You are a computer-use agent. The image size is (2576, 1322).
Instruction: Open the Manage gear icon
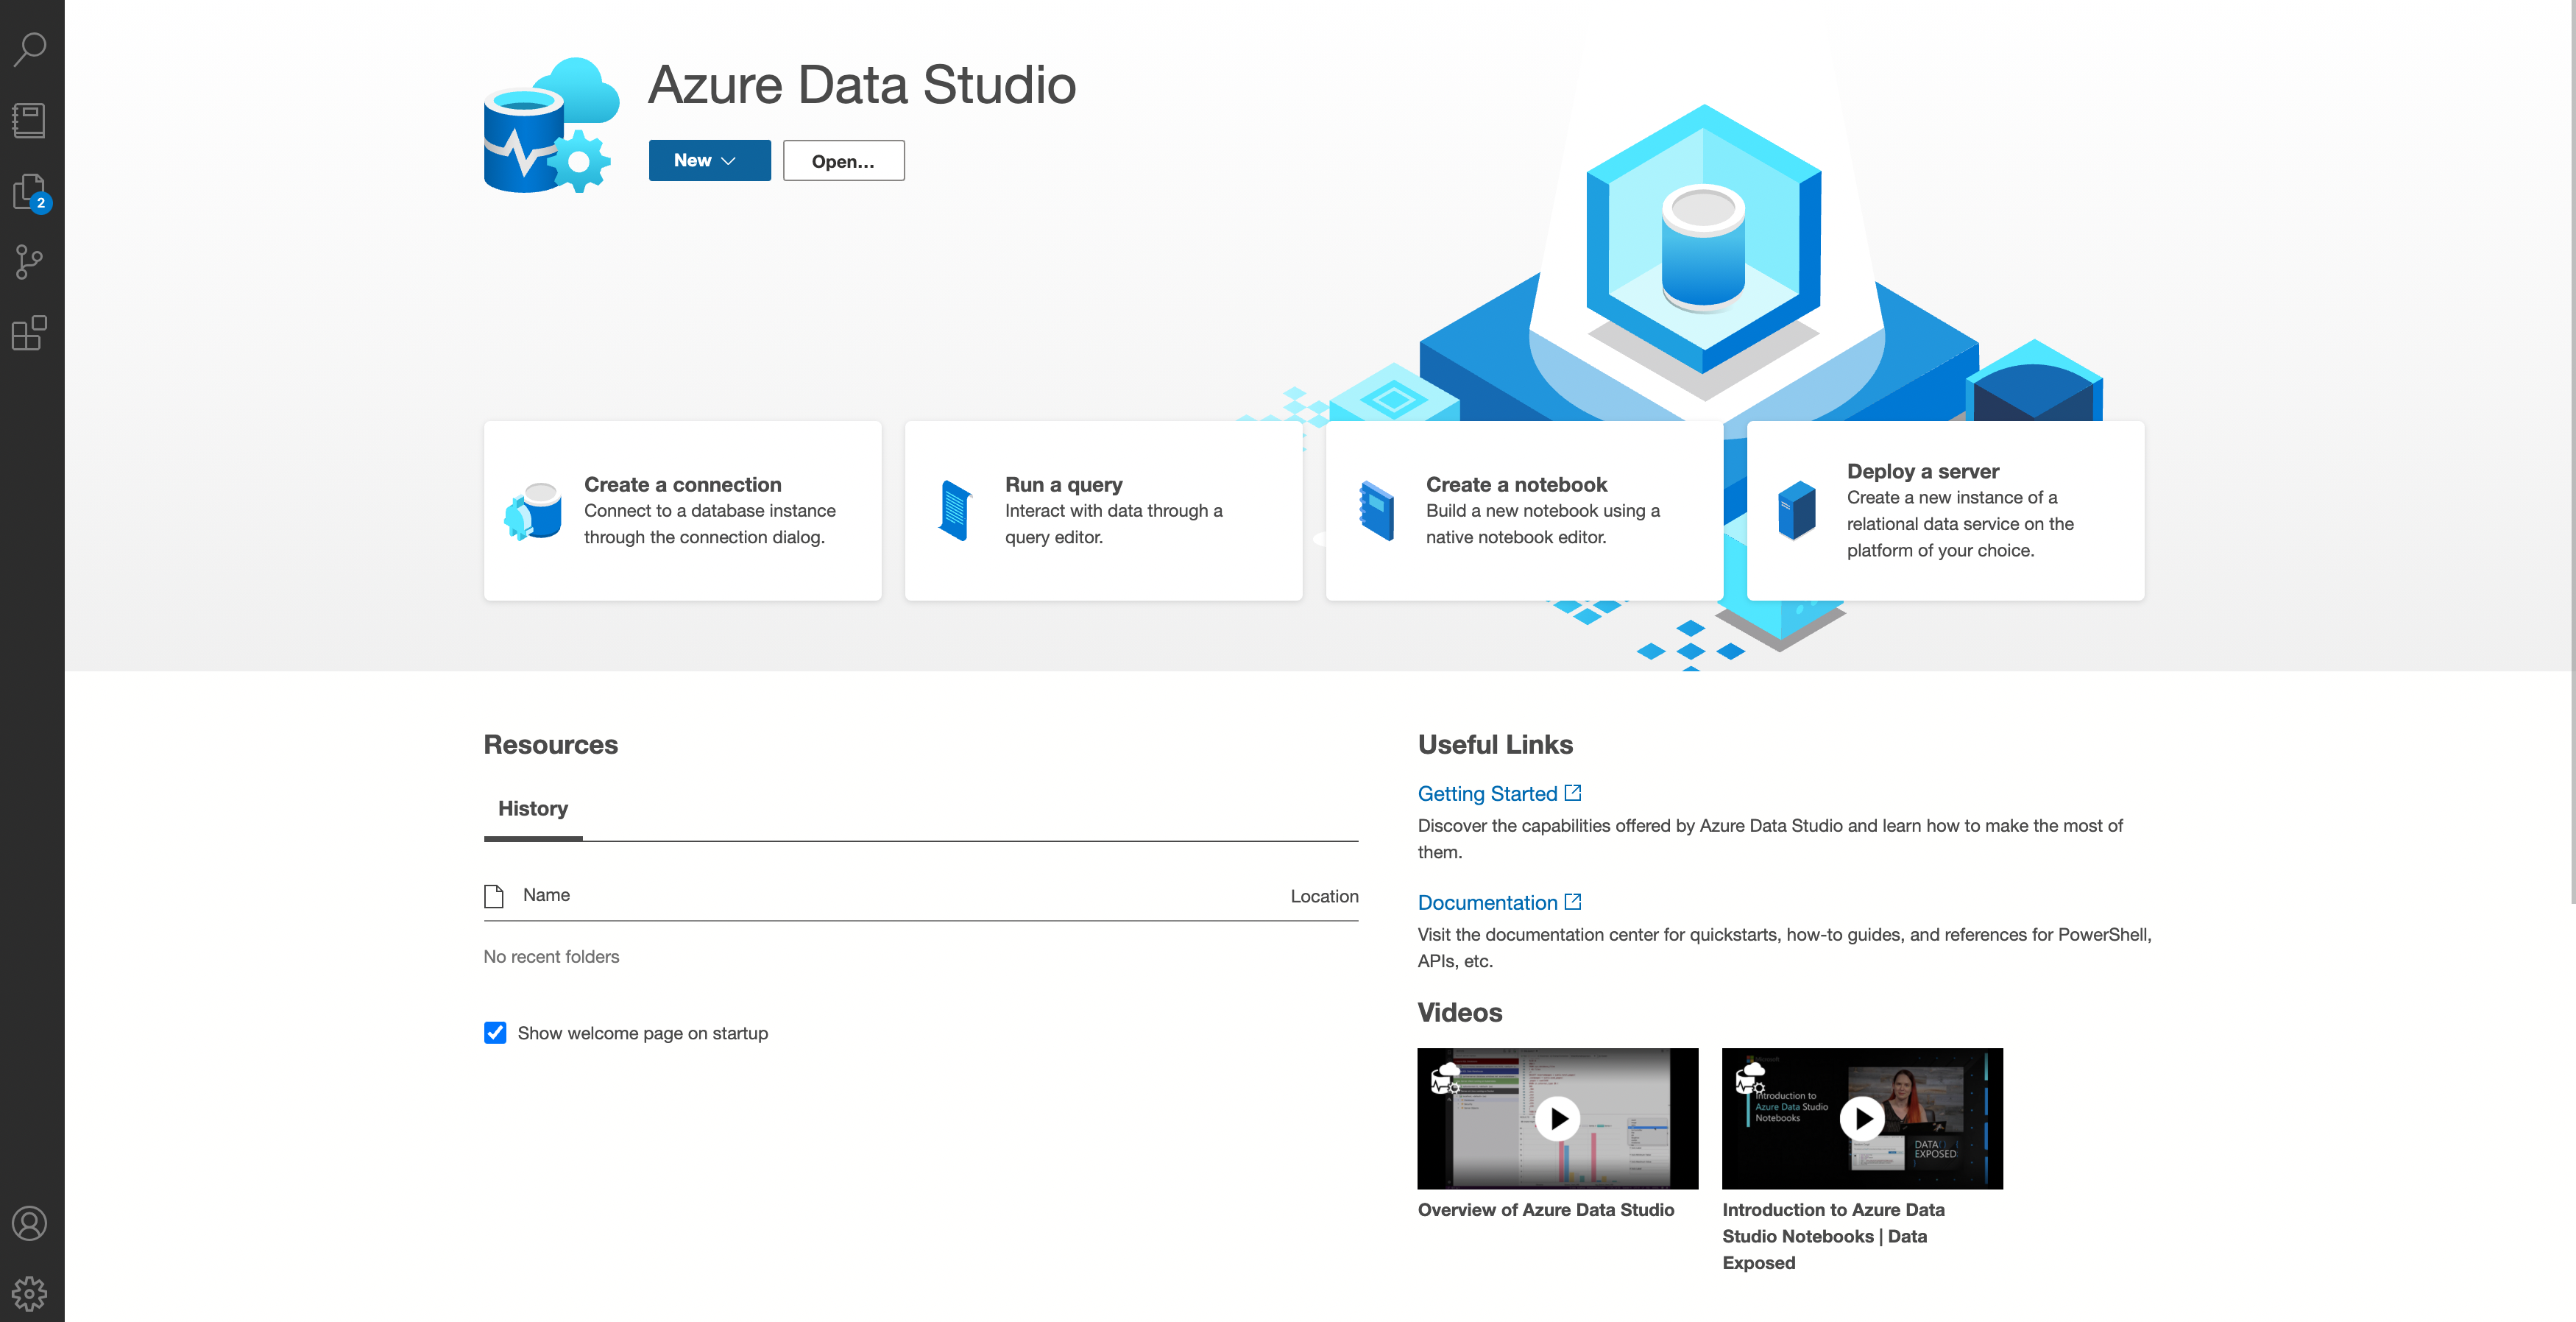(30, 1293)
